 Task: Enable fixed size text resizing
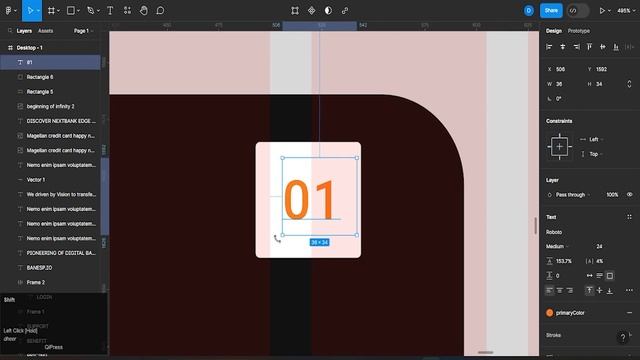tap(610, 276)
